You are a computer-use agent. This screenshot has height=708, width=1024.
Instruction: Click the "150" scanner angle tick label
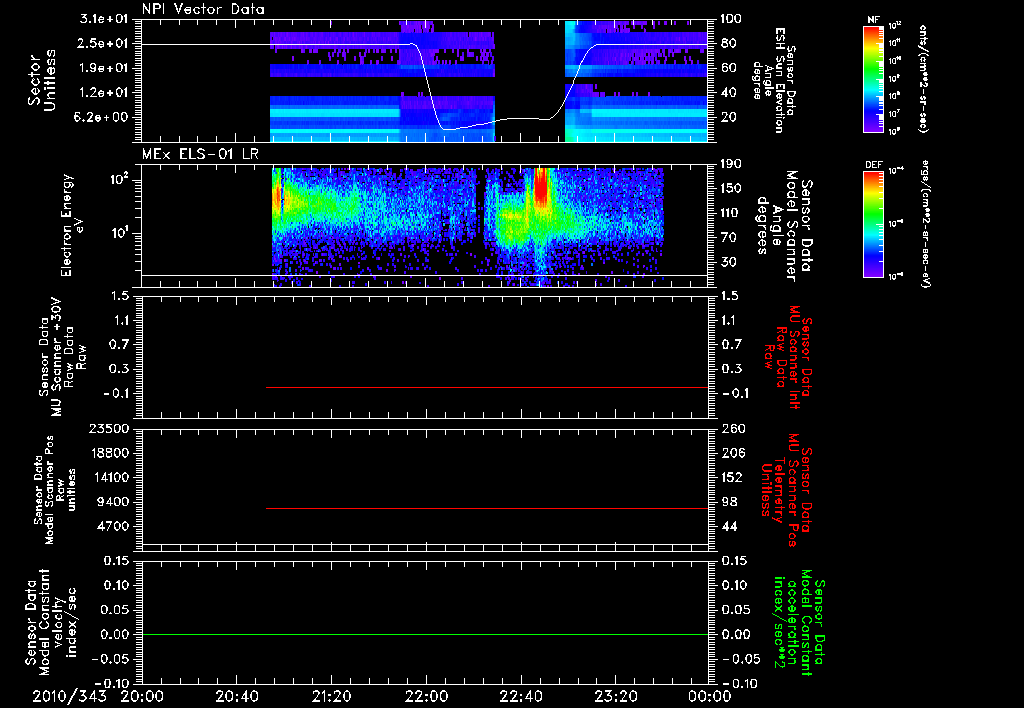click(732, 189)
